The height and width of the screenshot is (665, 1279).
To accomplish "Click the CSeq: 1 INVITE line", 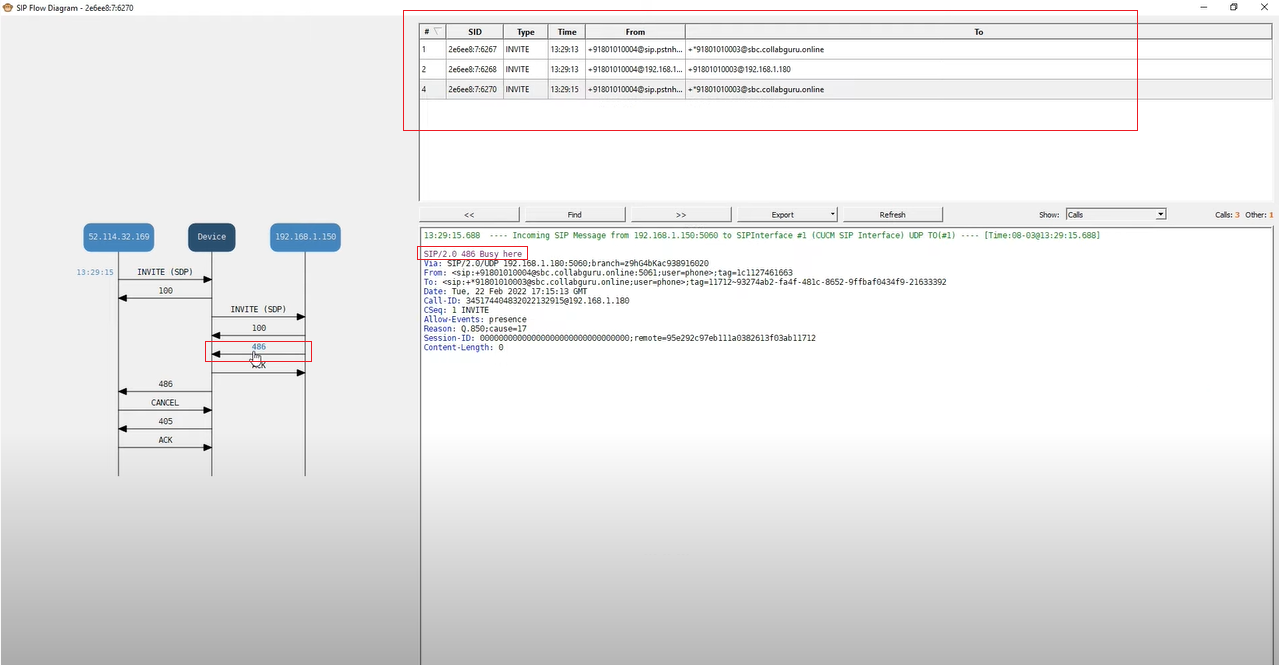I will [456, 310].
